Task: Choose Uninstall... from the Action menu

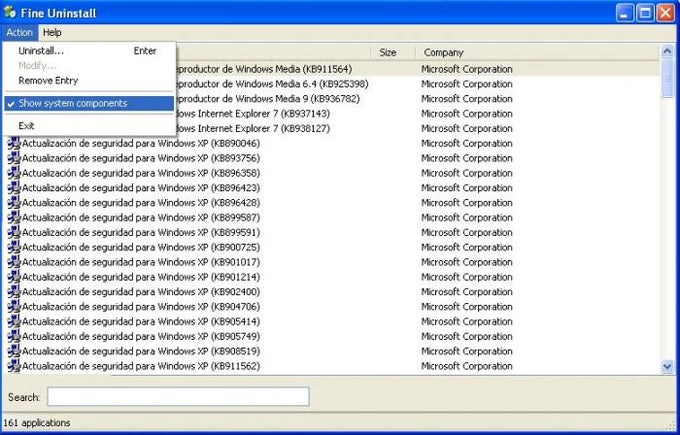Action: point(89,51)
